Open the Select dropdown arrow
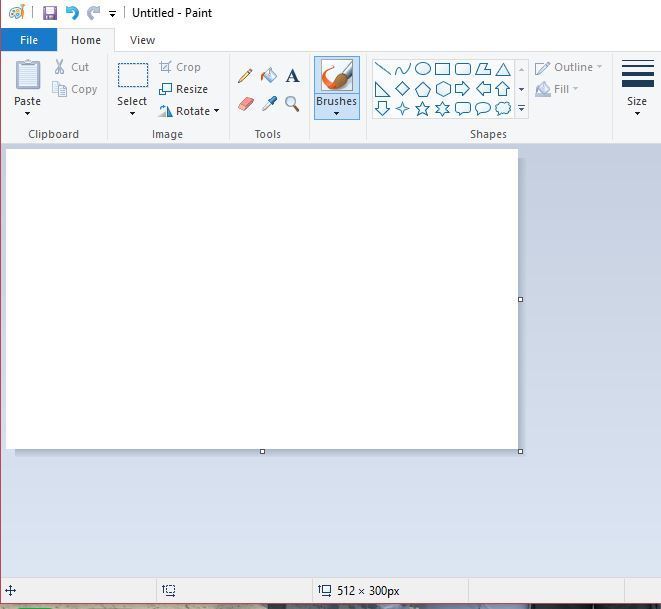Screen dimensions: 661x609 (132, 113)
